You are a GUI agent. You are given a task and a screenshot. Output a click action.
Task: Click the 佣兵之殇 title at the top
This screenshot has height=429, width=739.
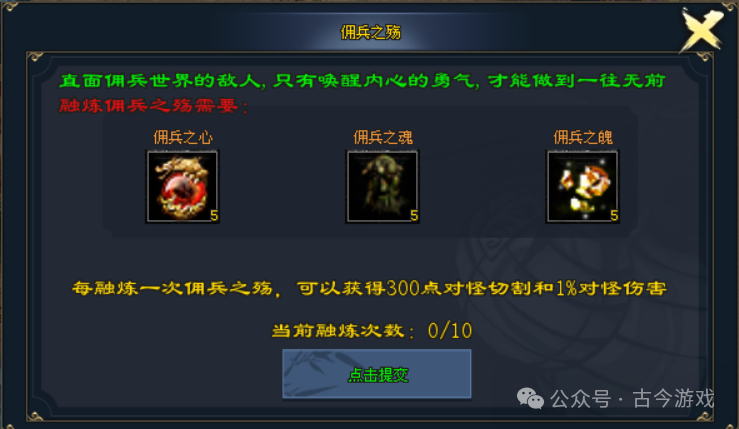point(370,32)
